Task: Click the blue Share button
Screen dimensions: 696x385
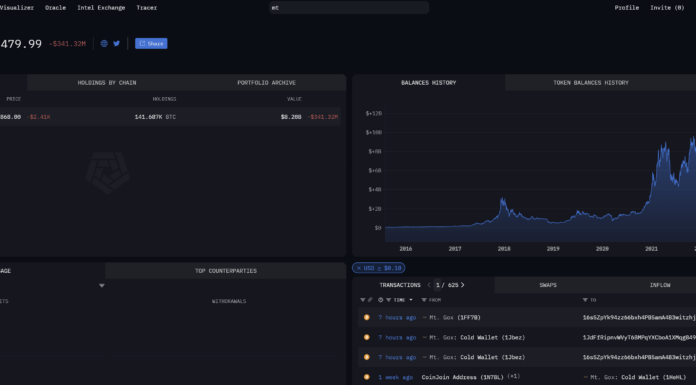Action: pyautogui.click(x=151, y=44)
